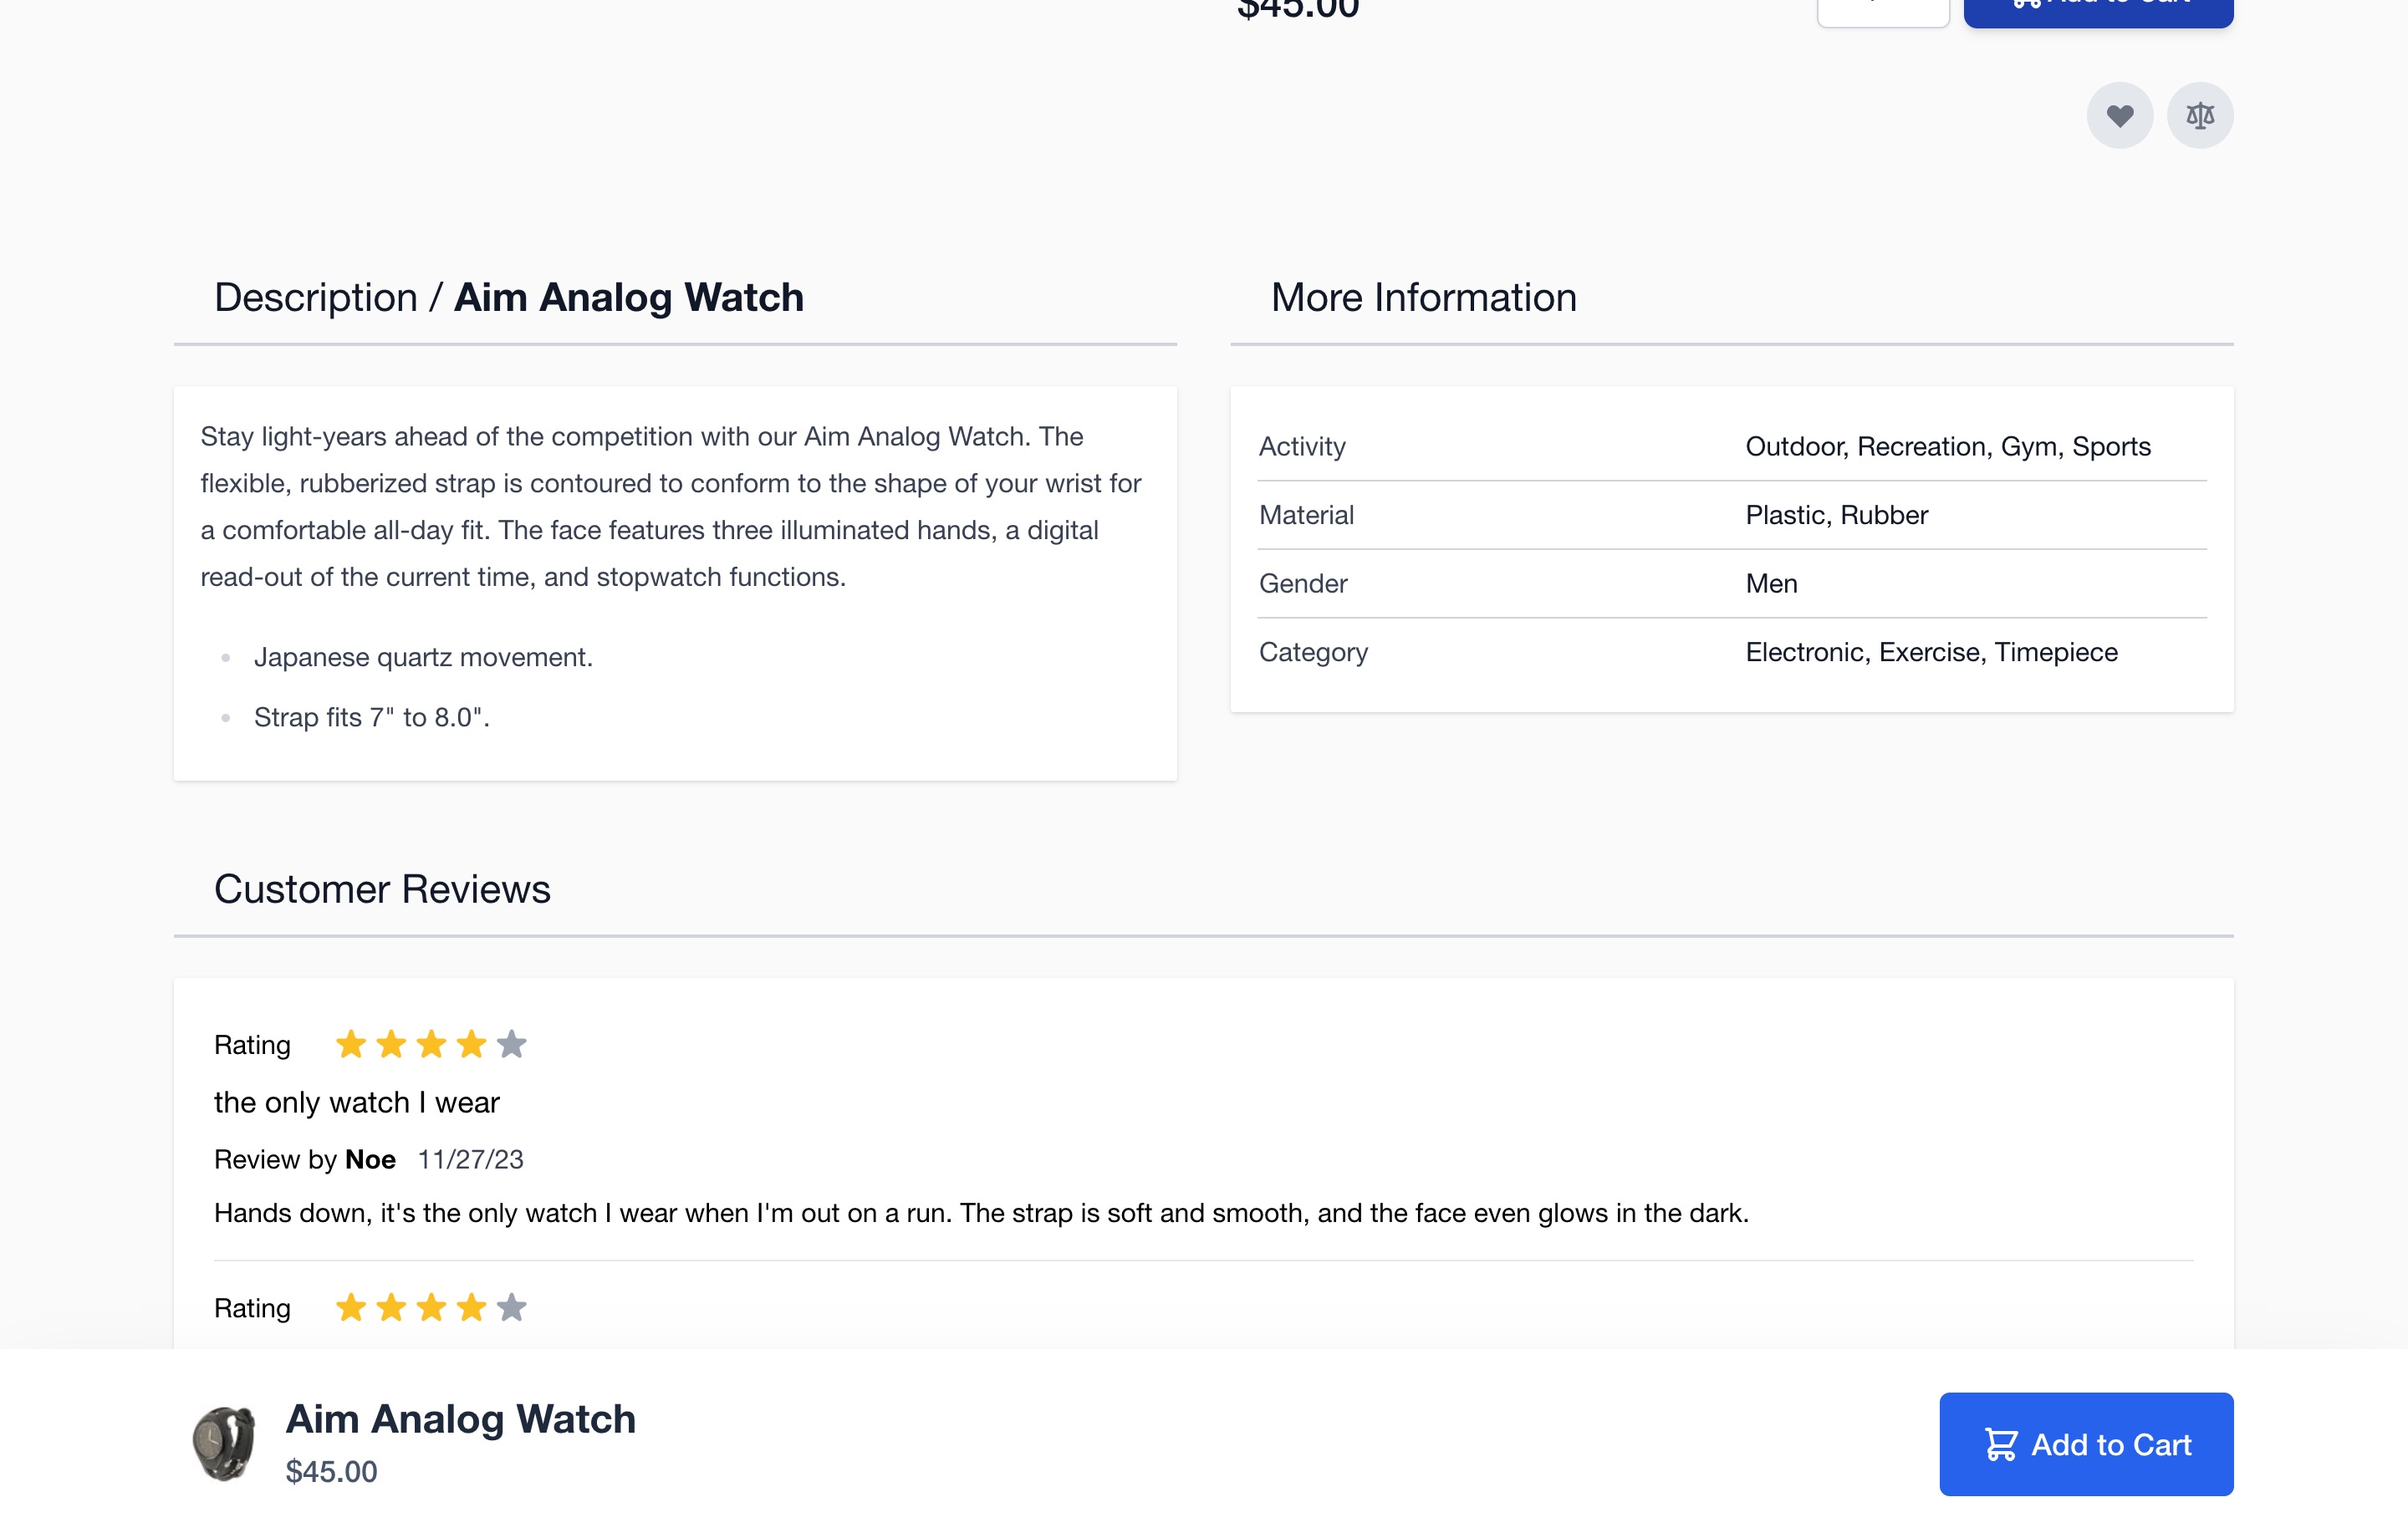Add watch to wishlist with heart icon
Viewport: 2408px width, 1538px height.
click(2119, 116)
